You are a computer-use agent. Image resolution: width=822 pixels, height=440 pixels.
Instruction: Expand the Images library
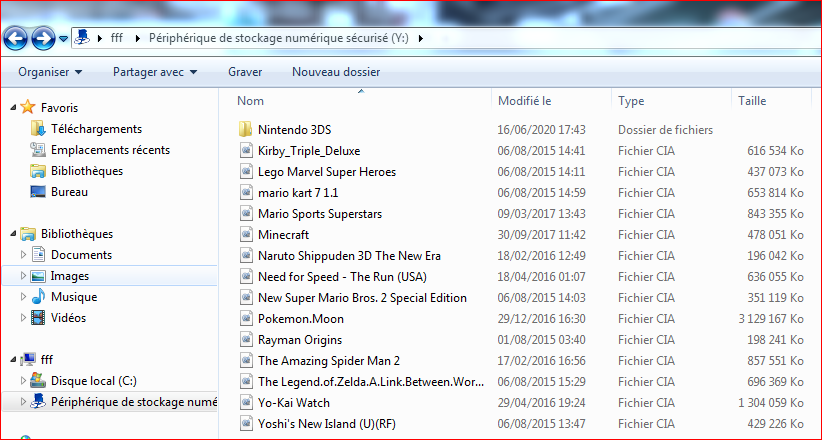23,276
